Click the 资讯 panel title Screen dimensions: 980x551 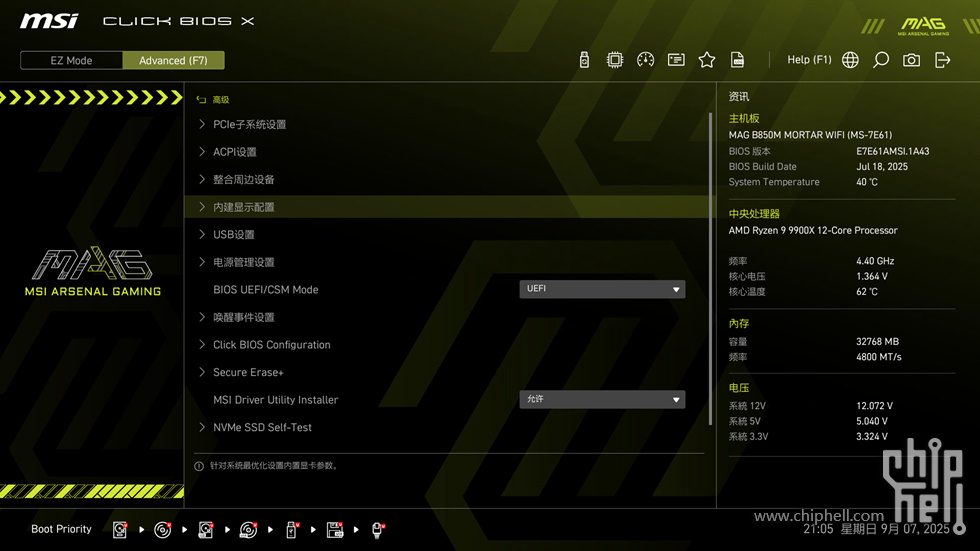point(739,97)
